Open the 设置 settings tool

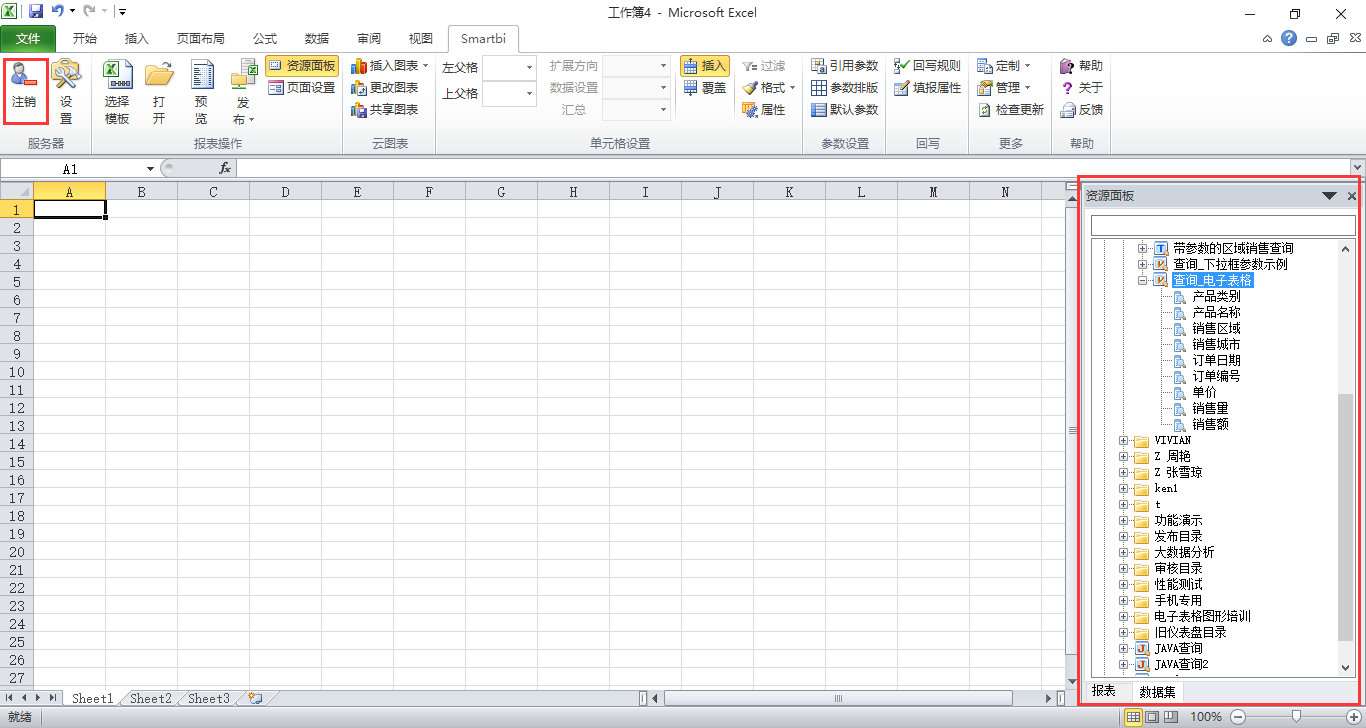click(x=66, y=90)
